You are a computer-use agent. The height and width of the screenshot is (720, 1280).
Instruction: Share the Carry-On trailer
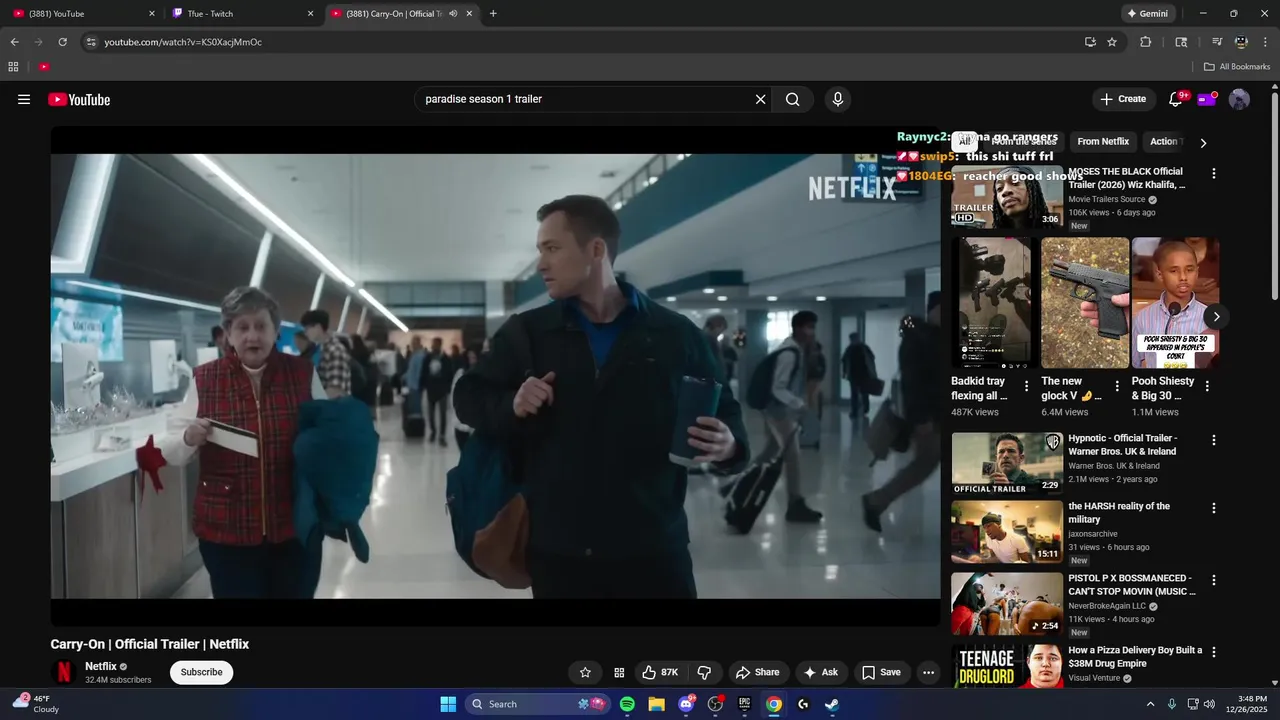tap(757, 672)
